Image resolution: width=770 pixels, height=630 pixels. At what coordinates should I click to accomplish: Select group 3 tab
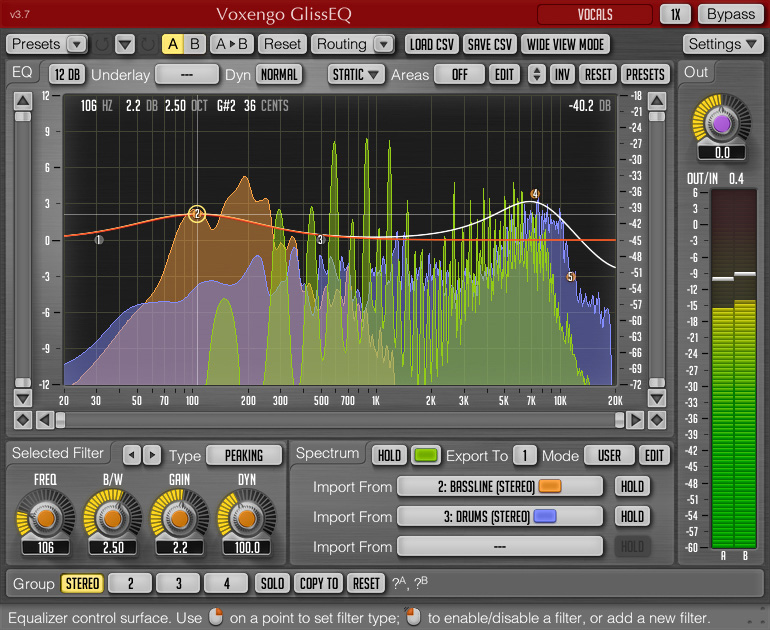pyautogui.click(x=178, y=583)
